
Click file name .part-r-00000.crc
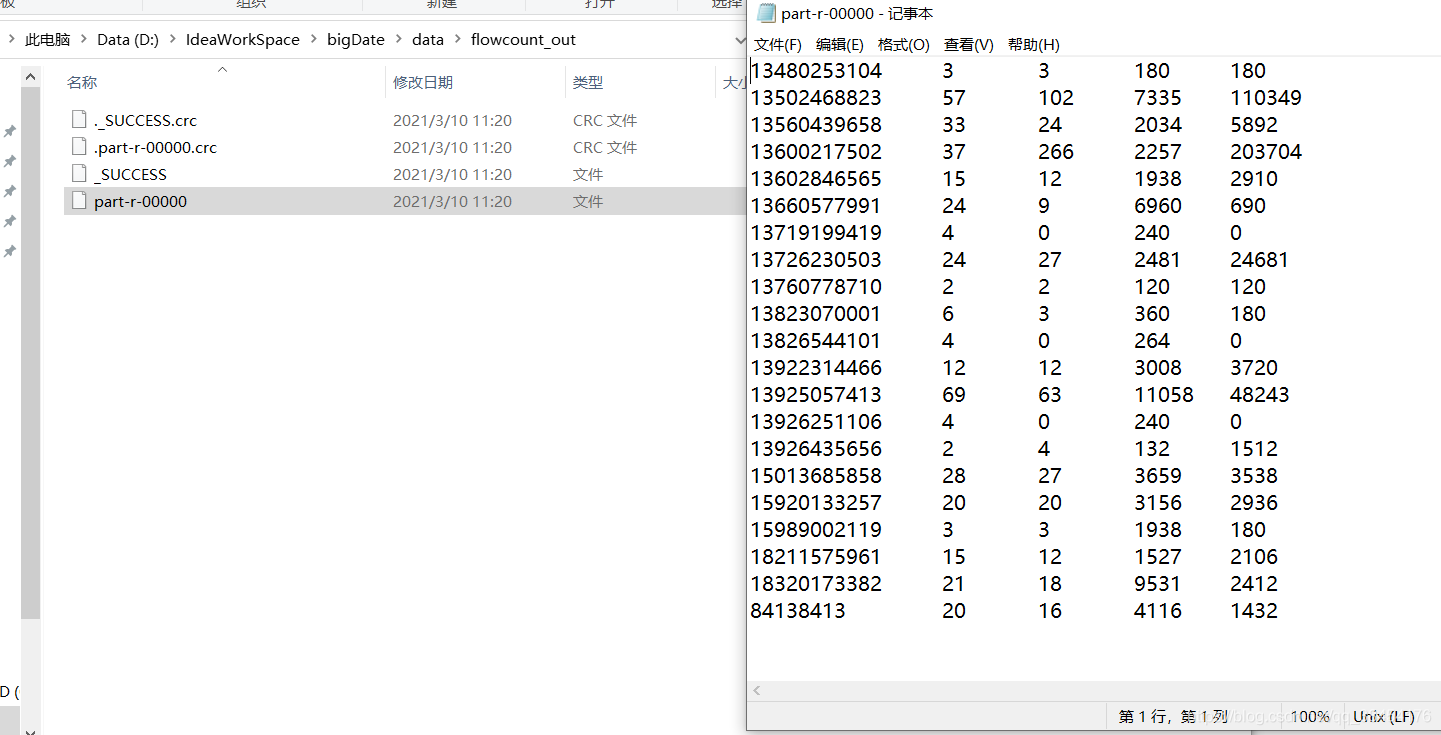tap(155, 147)
